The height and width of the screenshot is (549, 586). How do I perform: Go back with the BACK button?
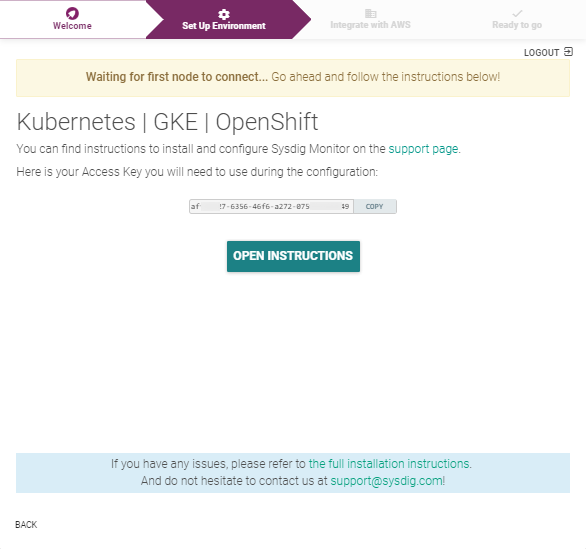coord(26,525)
